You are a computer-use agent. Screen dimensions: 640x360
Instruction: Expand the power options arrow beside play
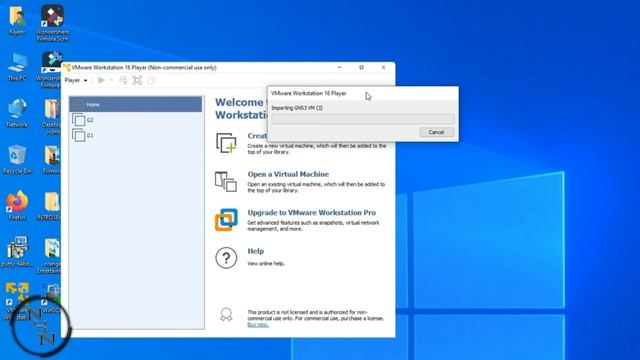111,80
